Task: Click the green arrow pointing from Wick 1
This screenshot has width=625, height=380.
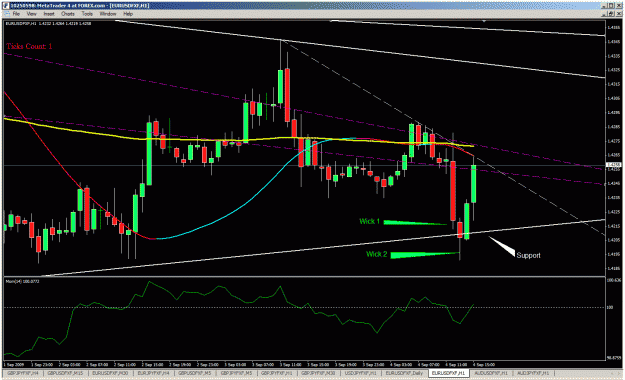Action: click(x=415, y=222)
